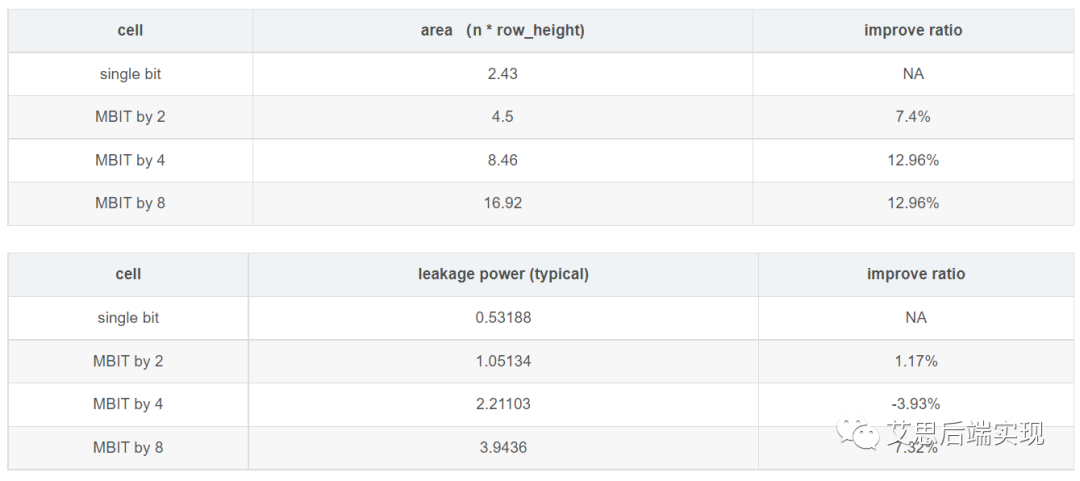Select the "leakage power (typical)" column header

[503, 274]
